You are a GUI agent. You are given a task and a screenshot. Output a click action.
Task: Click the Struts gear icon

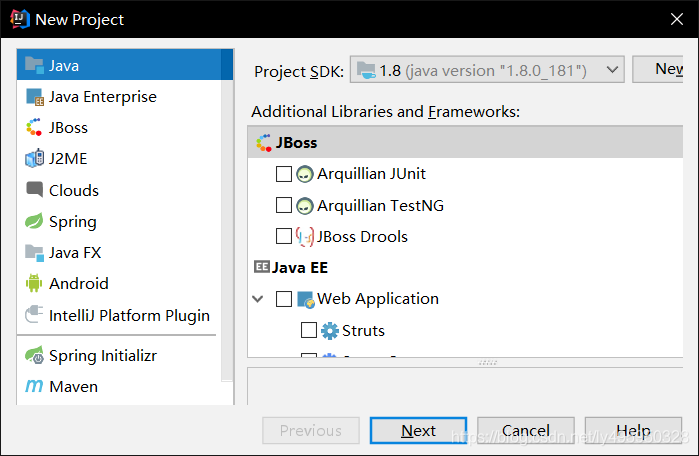[x=330, y=331]
